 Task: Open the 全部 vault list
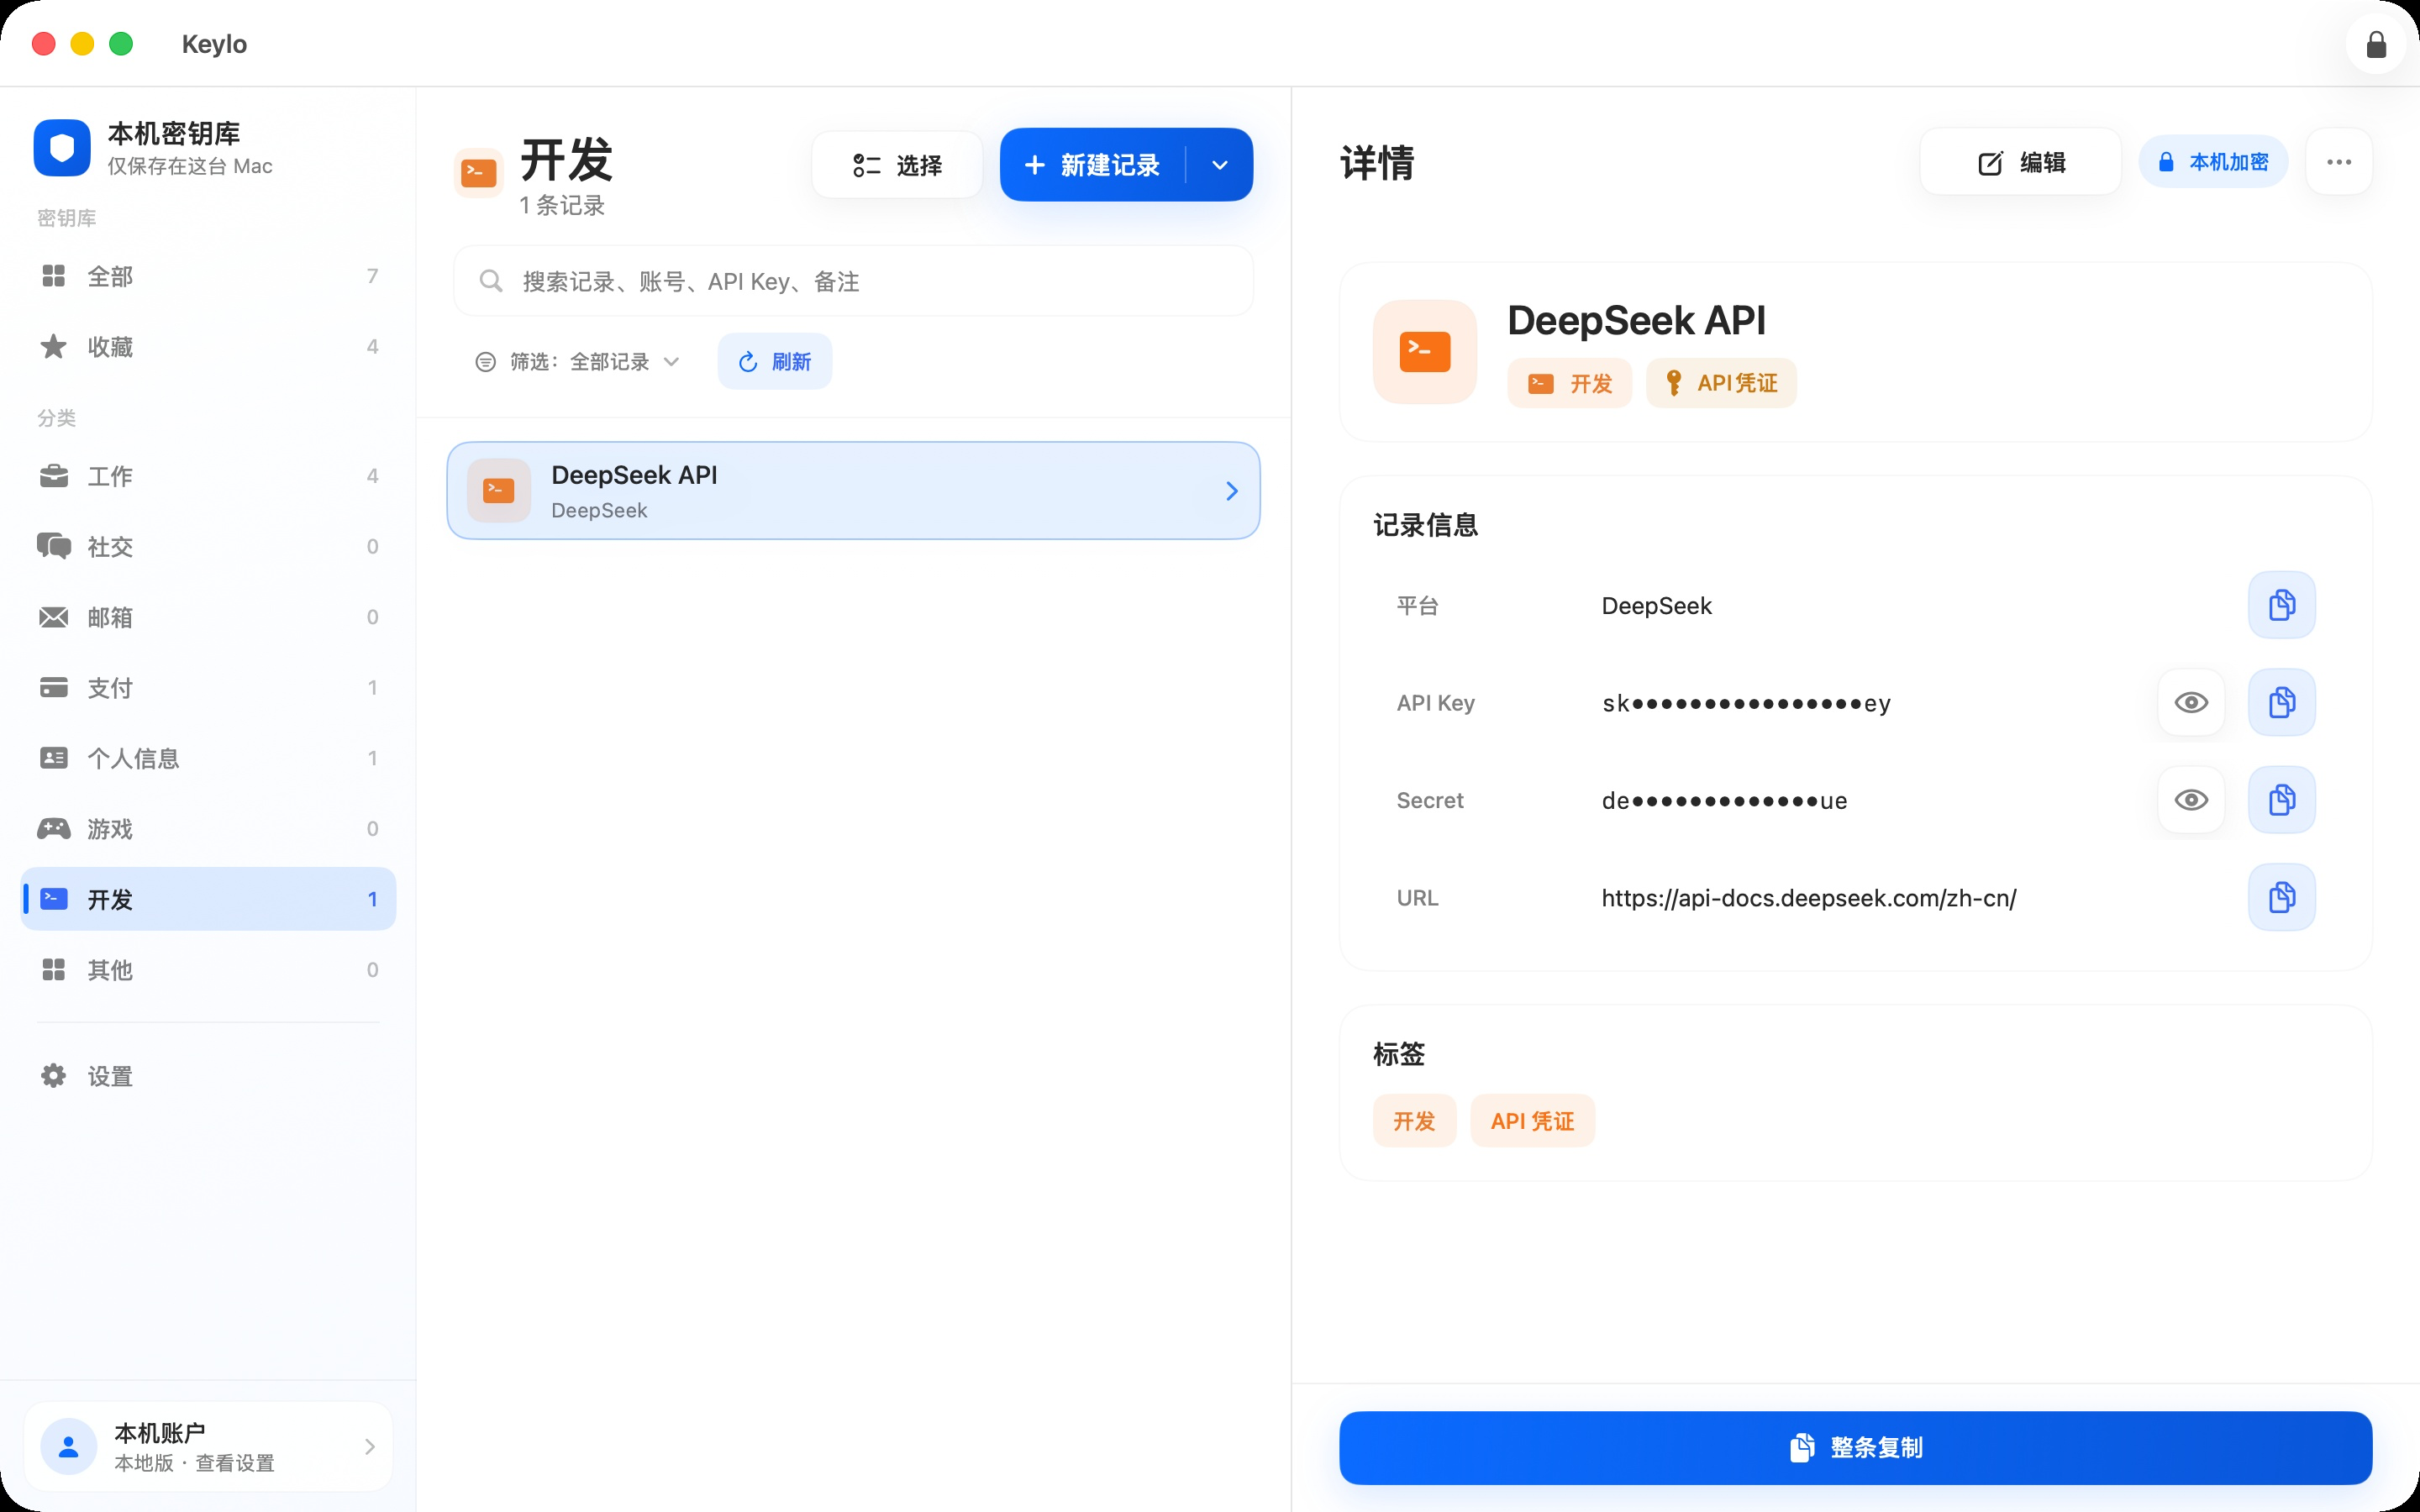[208, 276]
